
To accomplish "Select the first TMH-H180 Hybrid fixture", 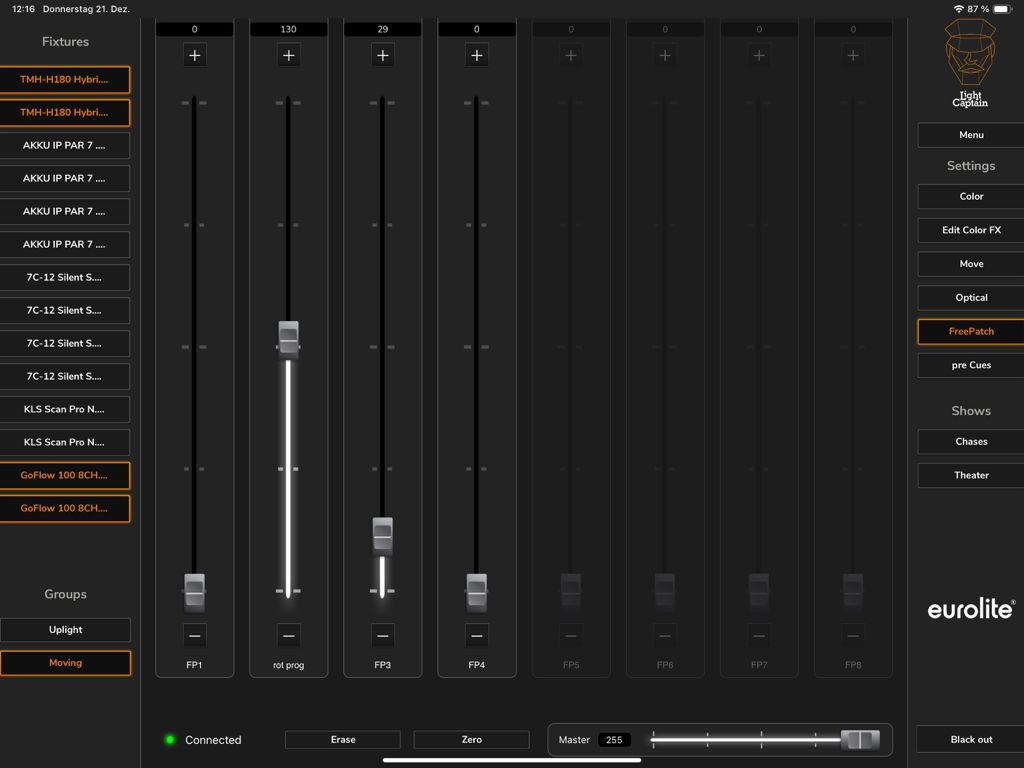I will 65,79.
